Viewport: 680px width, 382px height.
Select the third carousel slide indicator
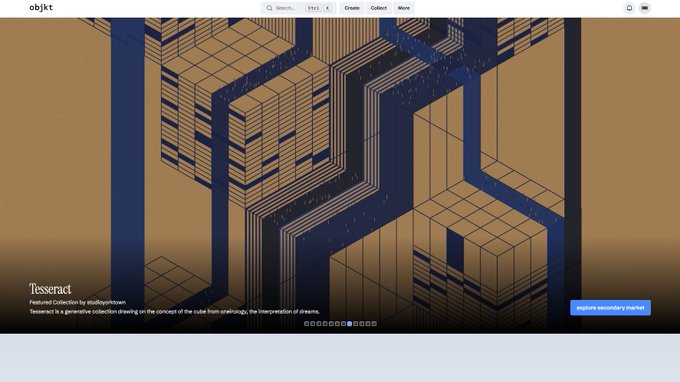tap(319, 323)
